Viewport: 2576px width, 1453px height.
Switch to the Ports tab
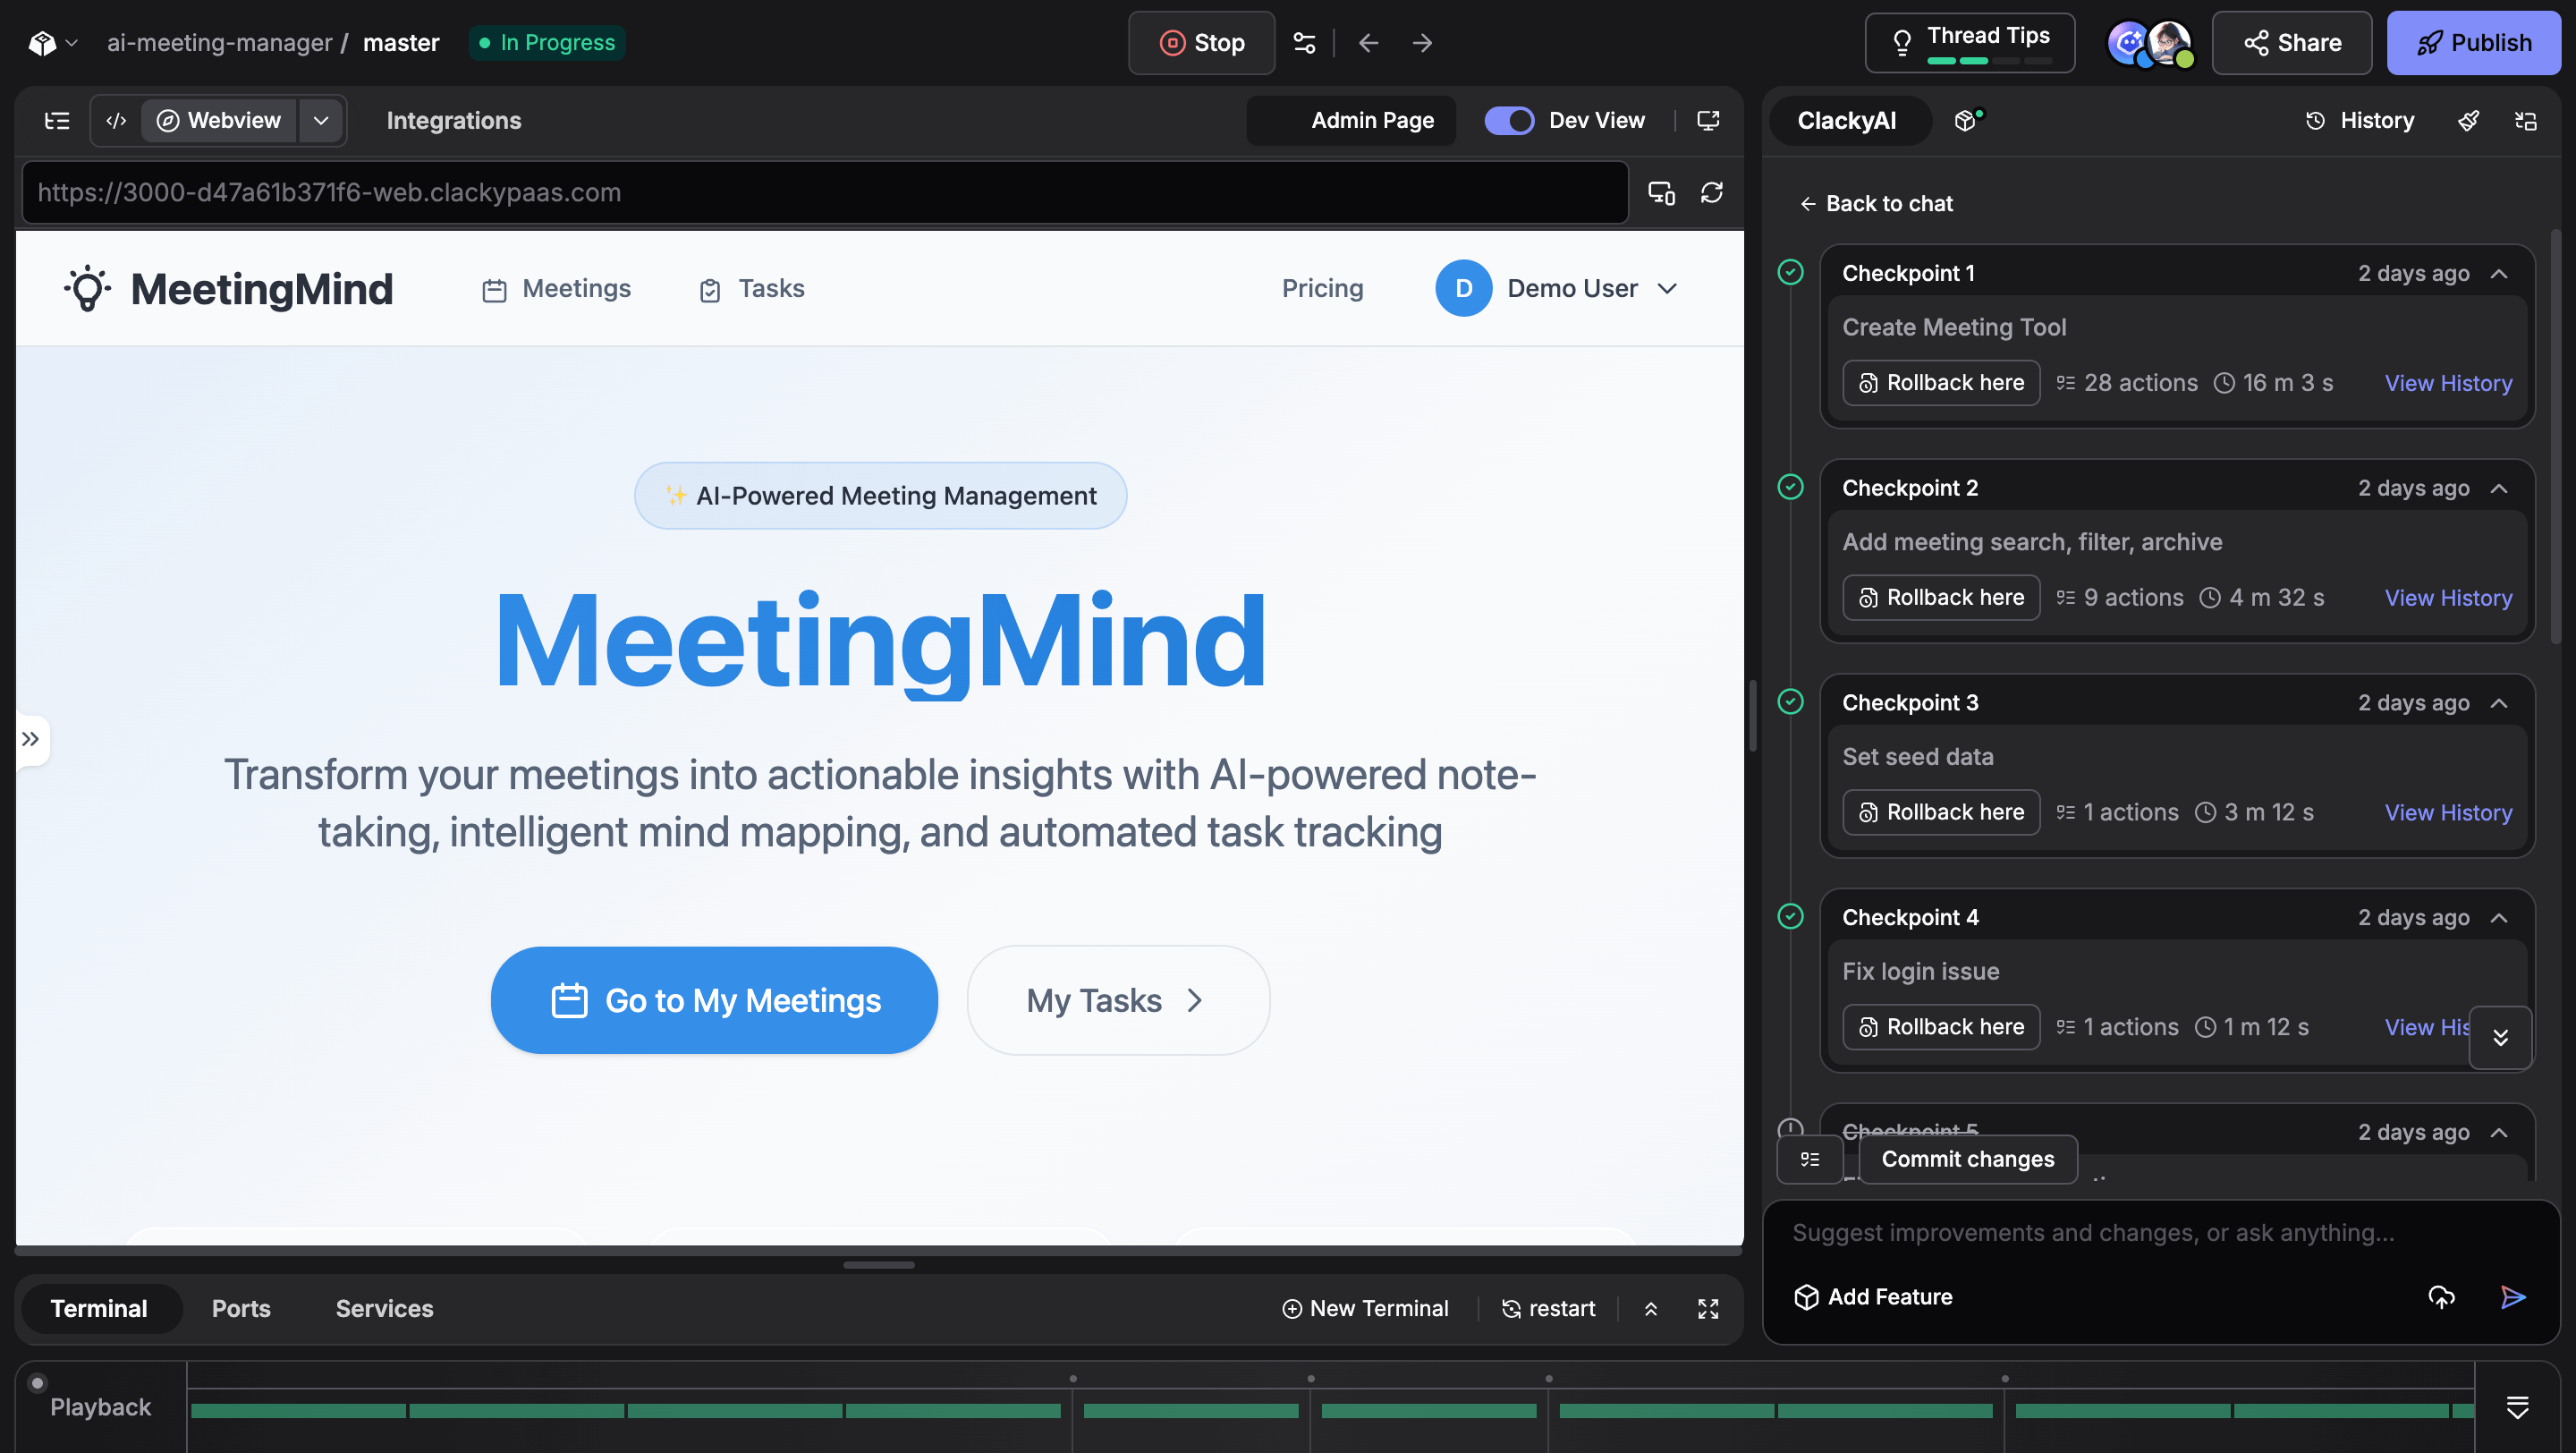[x=241, y=1308]
